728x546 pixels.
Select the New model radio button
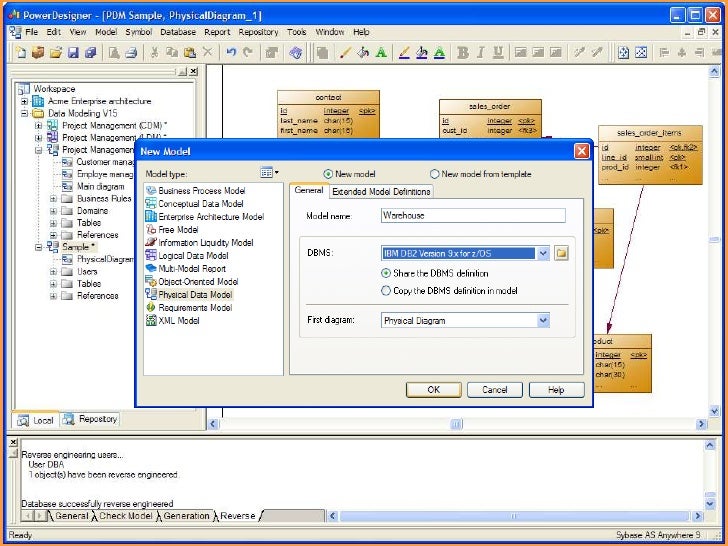click(x=328, y=174)
